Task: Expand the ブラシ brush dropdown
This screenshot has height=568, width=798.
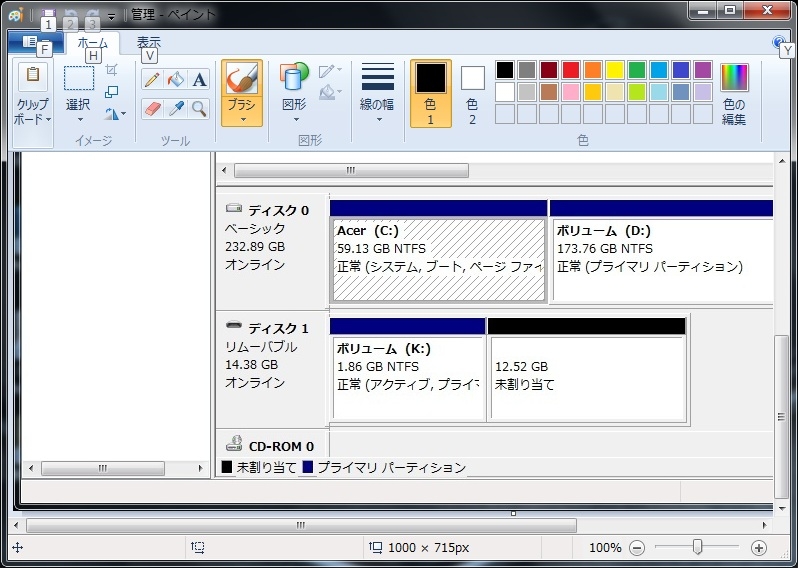Action: 242,119
